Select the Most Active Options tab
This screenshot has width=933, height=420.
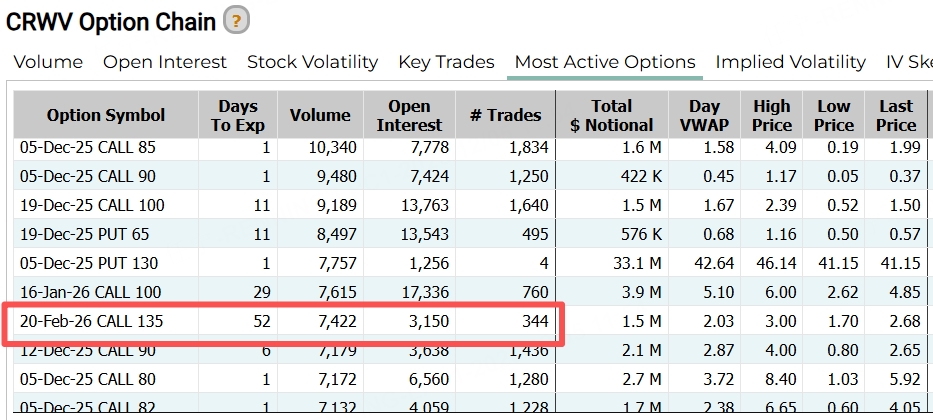click(605, 62)
